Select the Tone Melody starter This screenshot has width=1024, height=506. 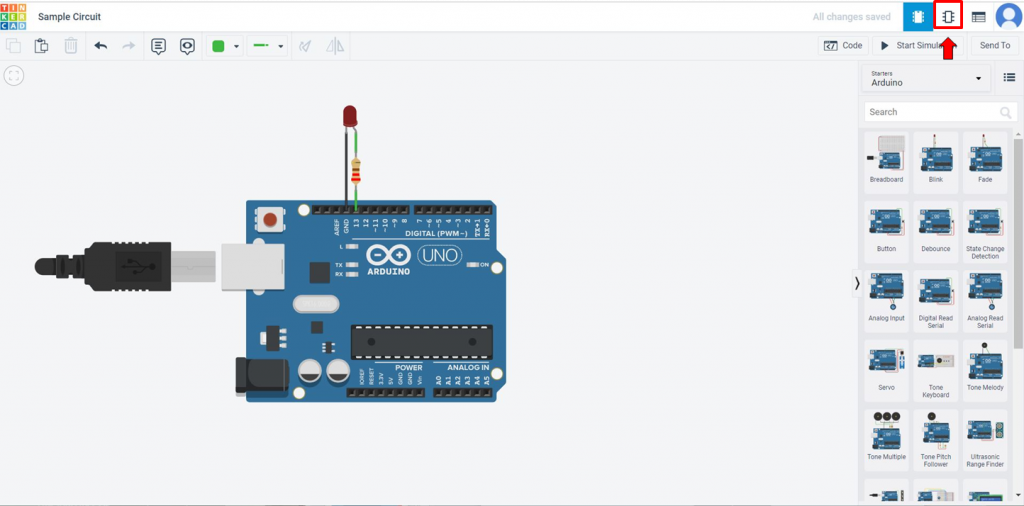coord(985,370)
